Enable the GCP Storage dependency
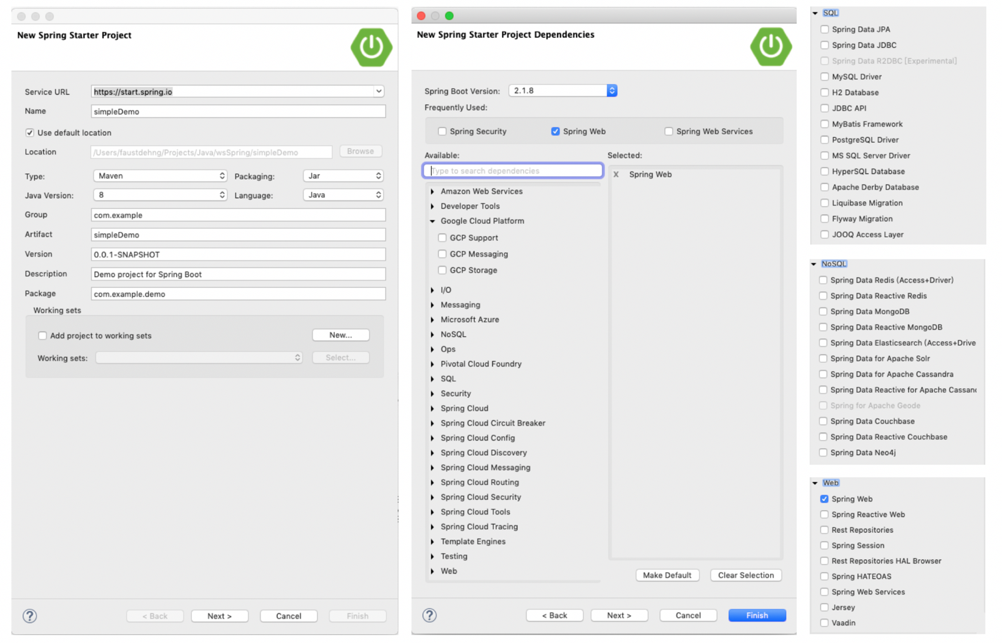This screenshot has height=643, width=1002. coord(442,270)
